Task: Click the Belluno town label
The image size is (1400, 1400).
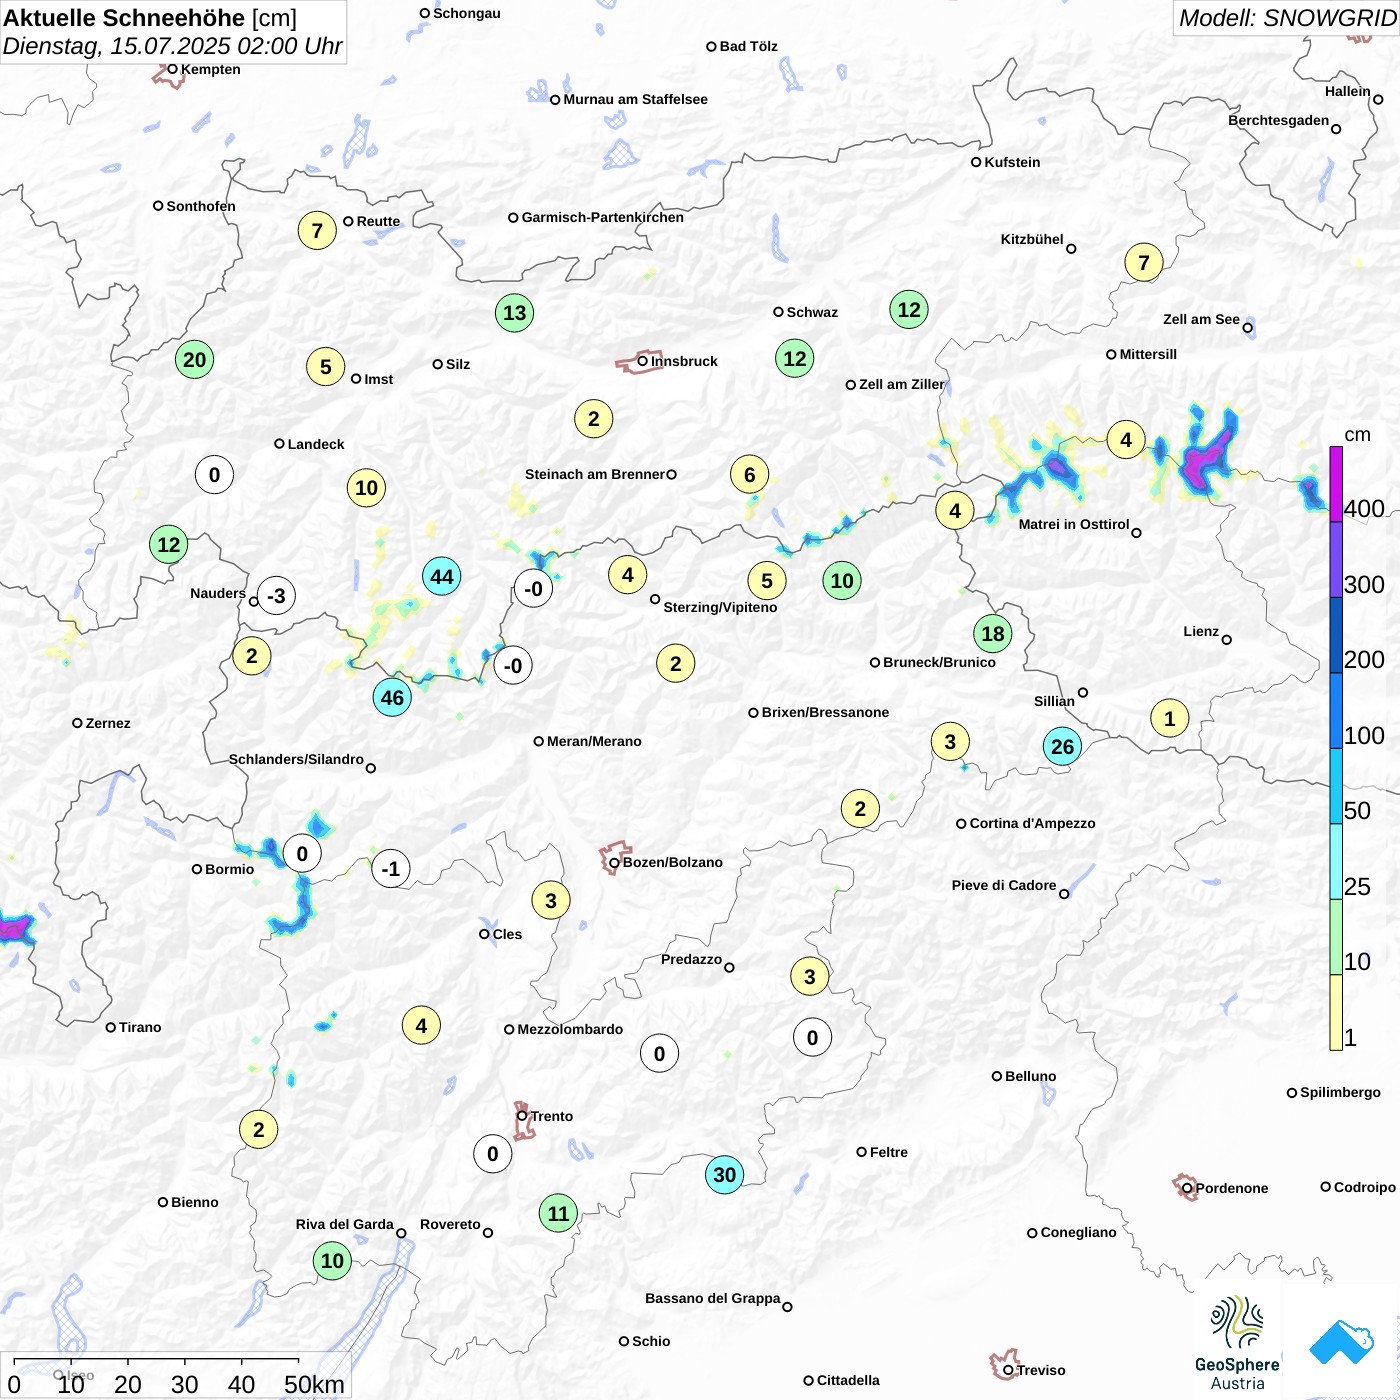Action: pyautogui.click(x=1030, y=1076)
